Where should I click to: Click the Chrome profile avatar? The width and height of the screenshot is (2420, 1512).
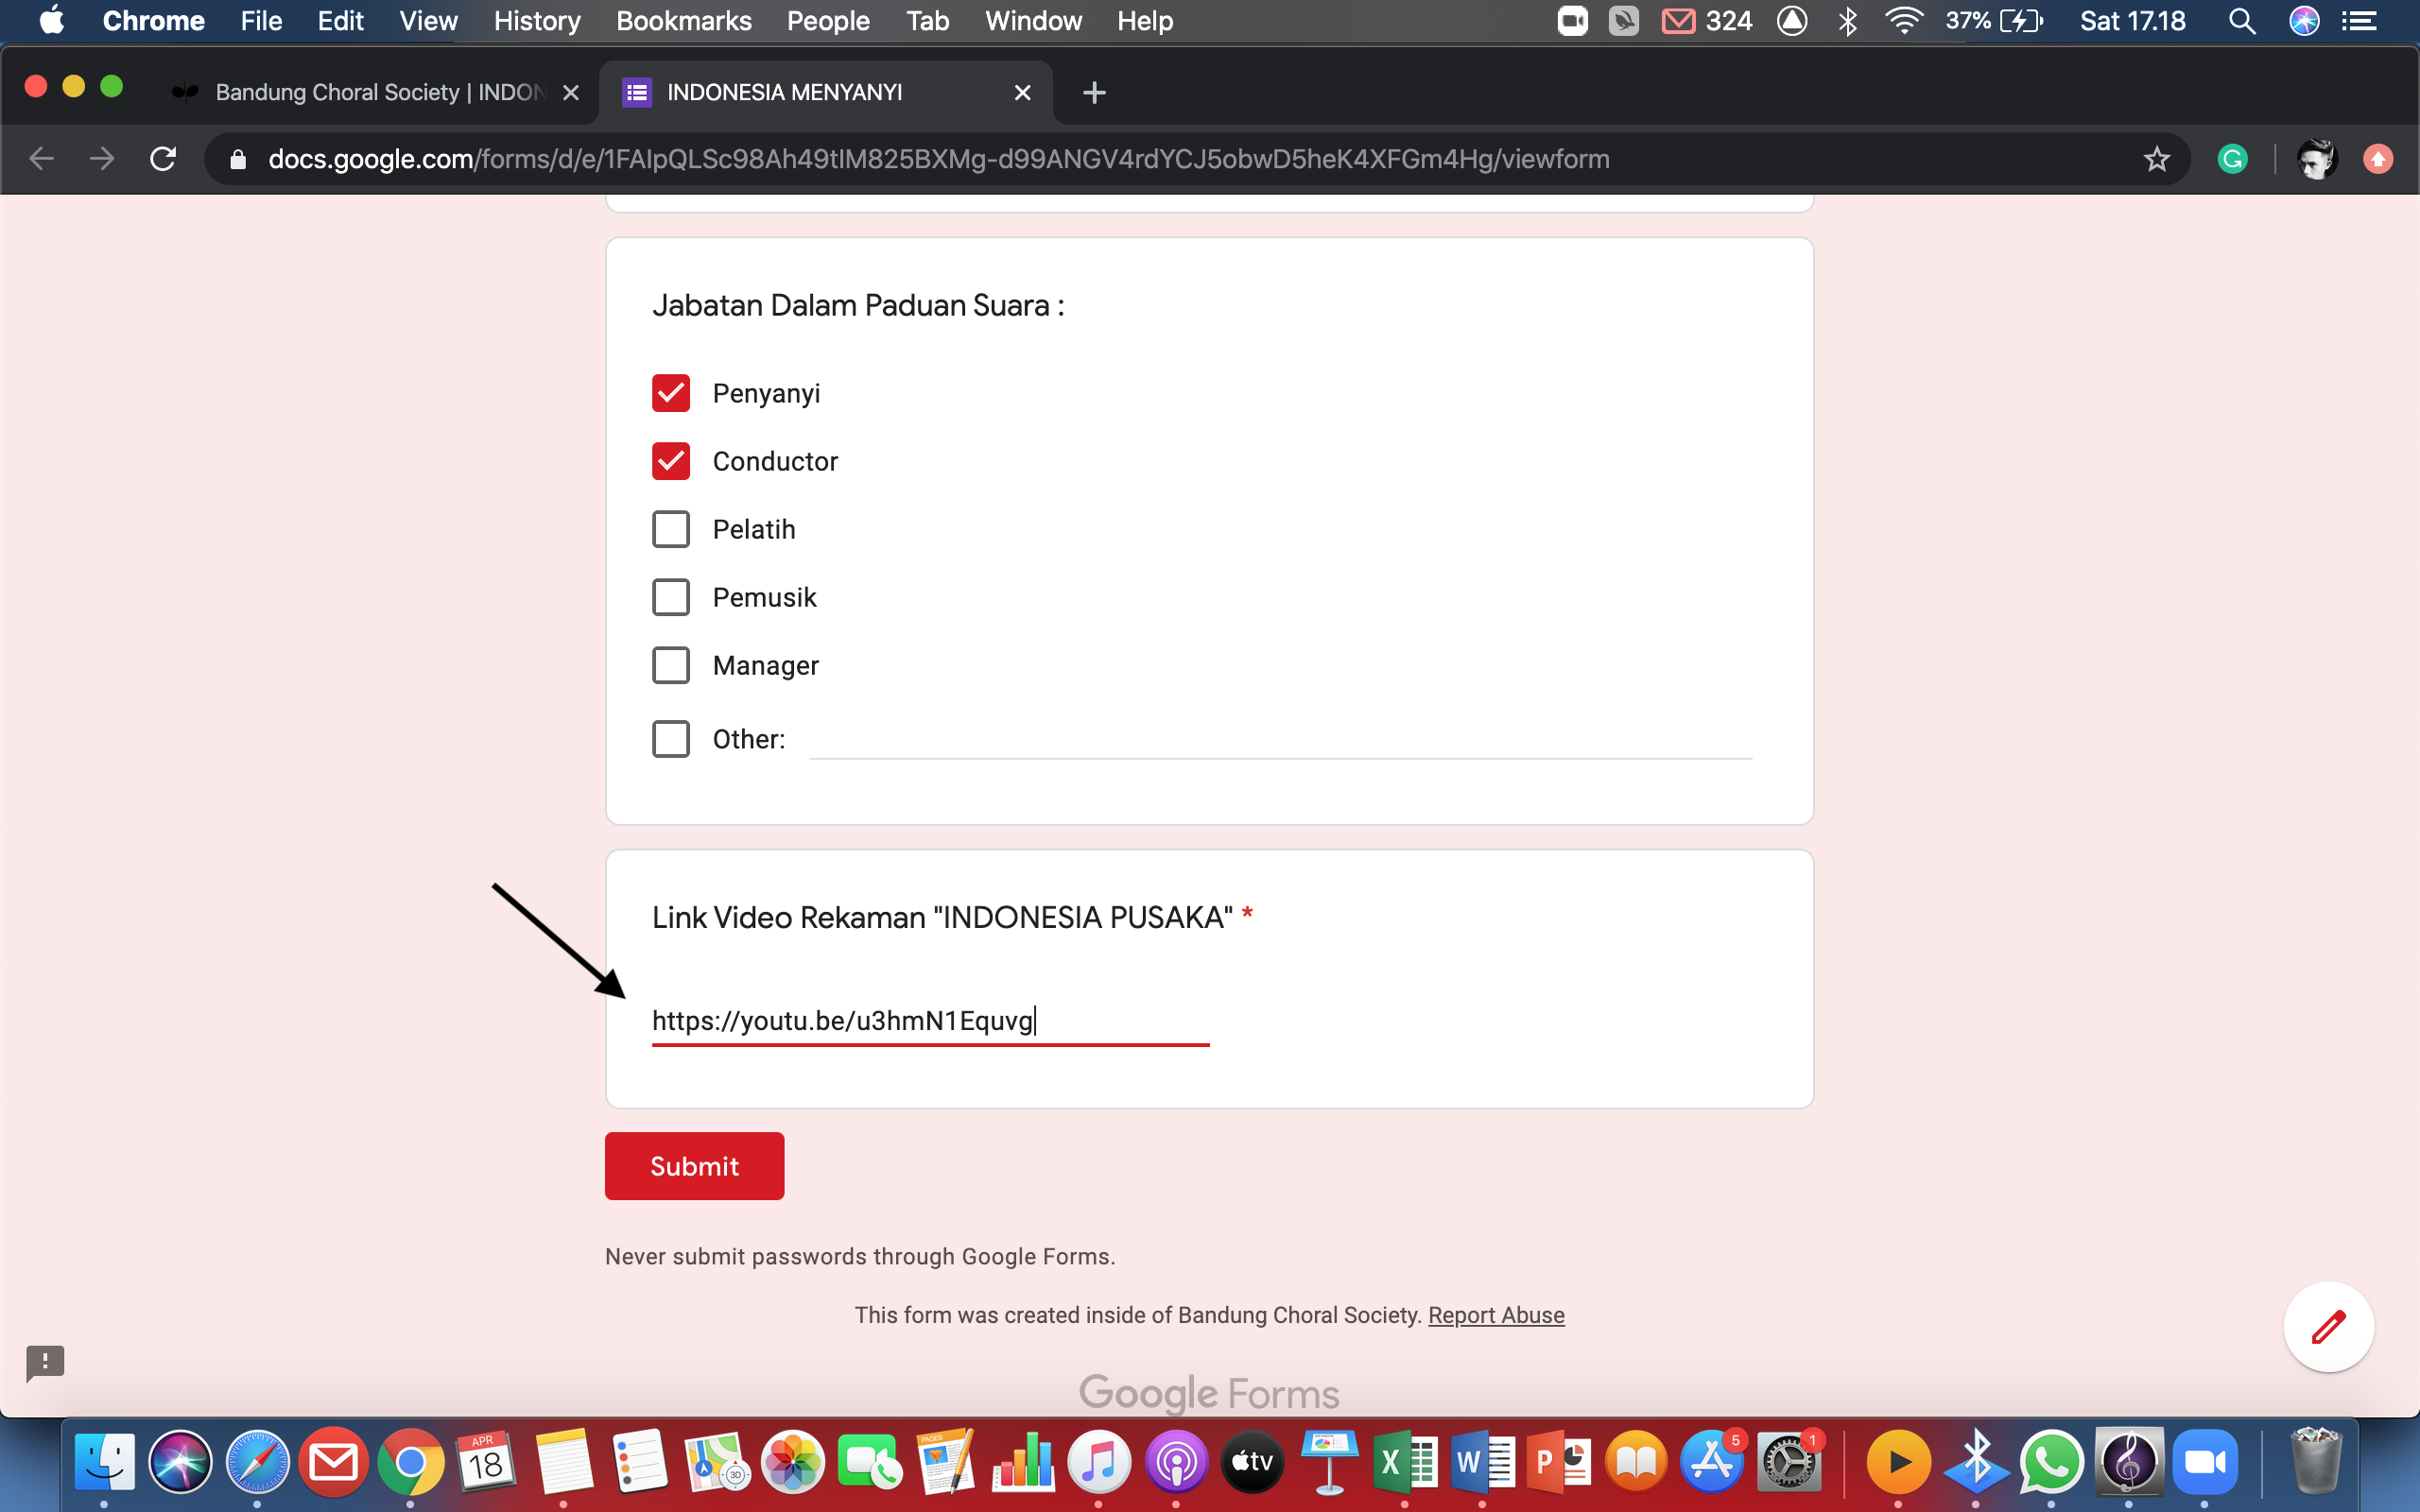pyautogui.click(x=2316, y=159)
